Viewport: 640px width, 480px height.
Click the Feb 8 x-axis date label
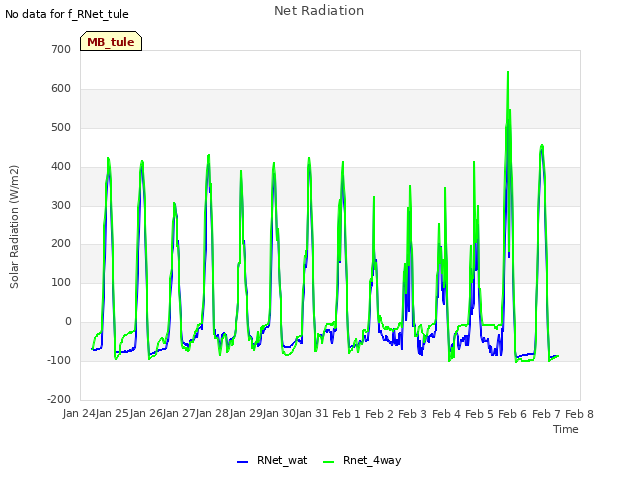[x=579, y=414]
